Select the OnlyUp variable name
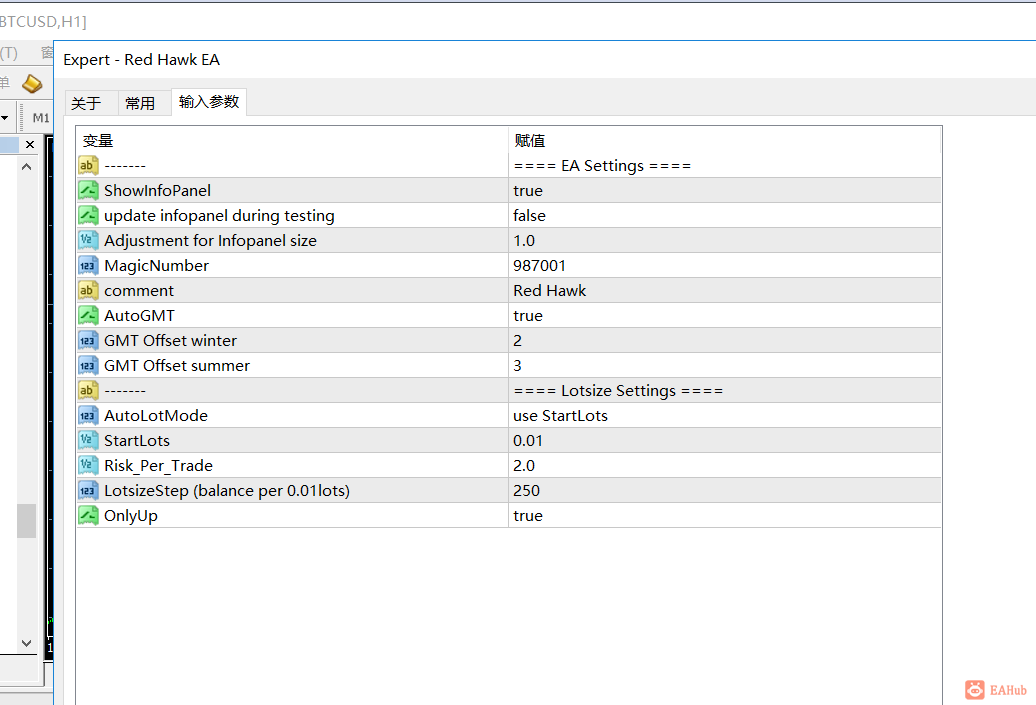This screenshot has width=1036, height=705. tap(131, 516)
